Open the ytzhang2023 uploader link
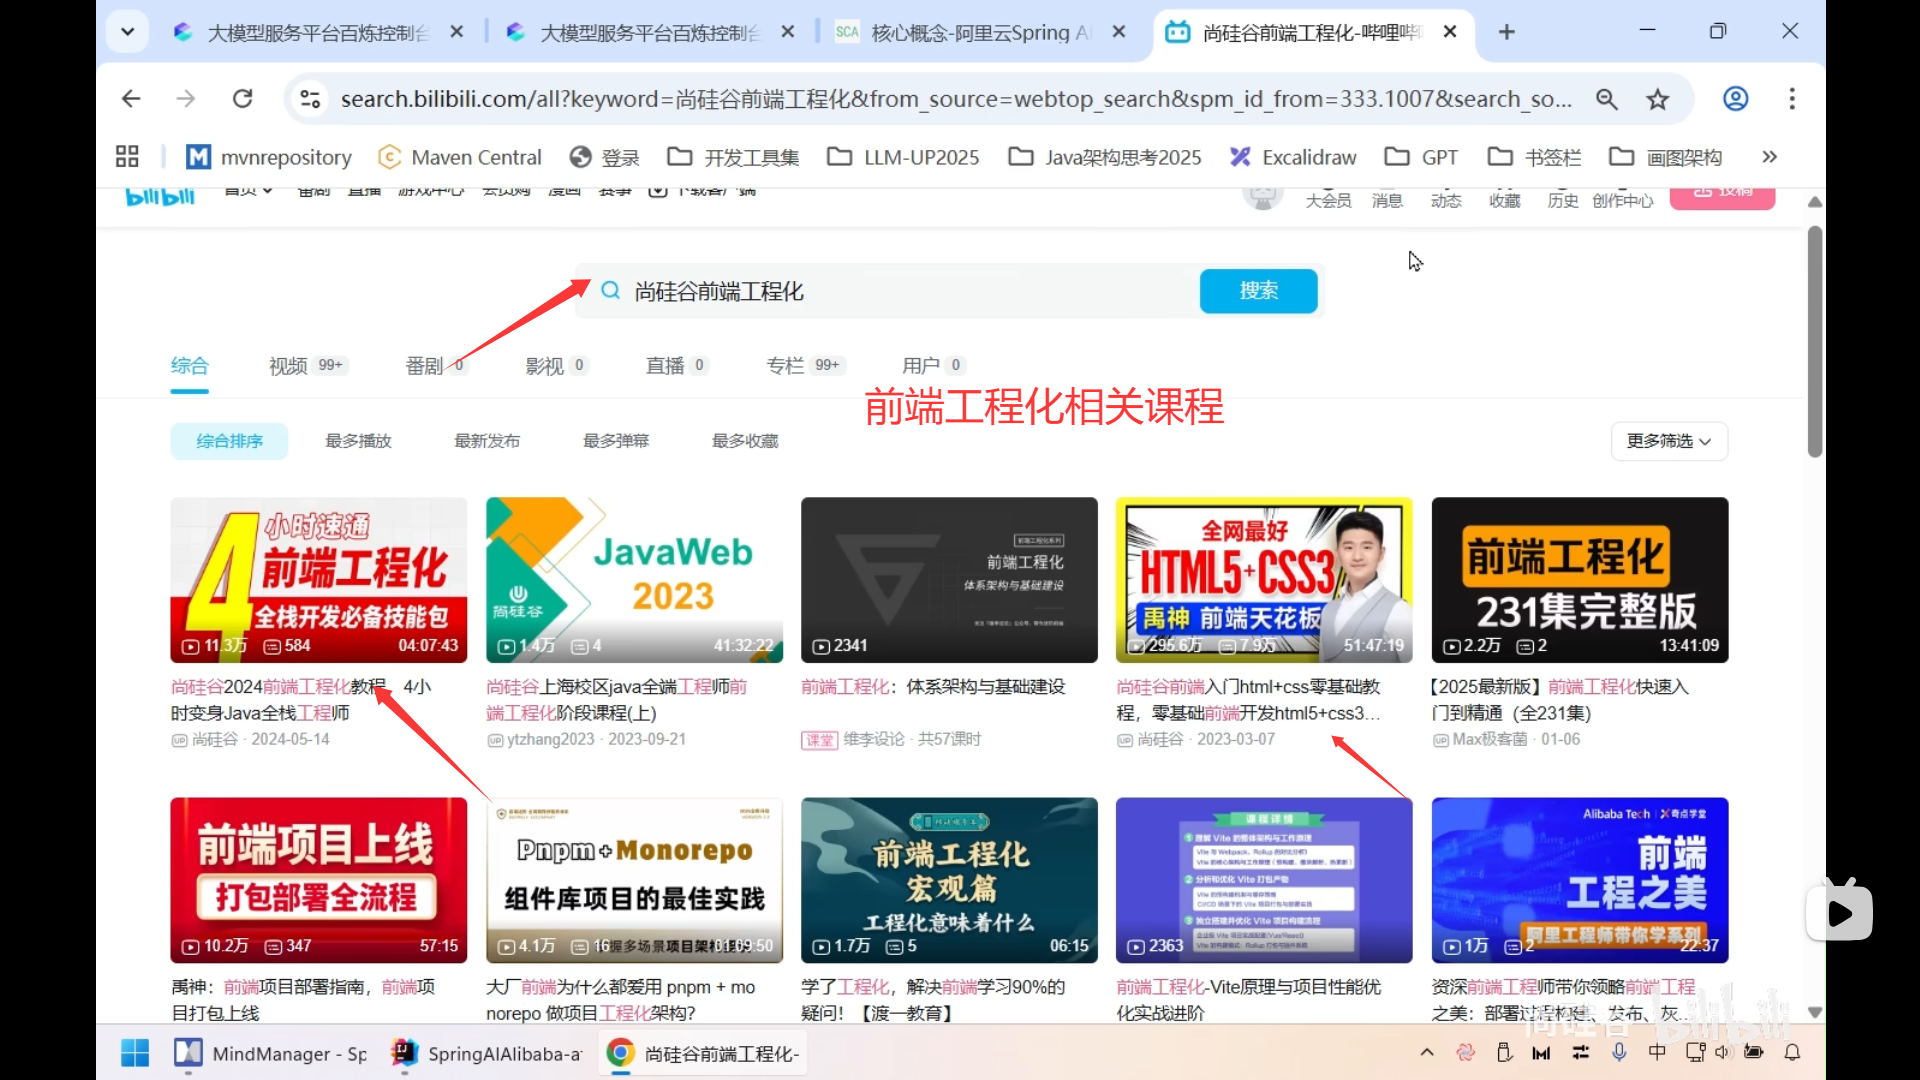 [x=548, y=739]
